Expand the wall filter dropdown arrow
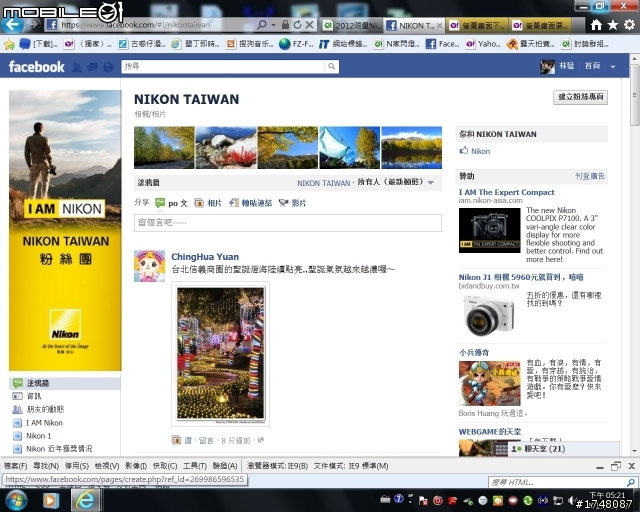 coord(431,183)
